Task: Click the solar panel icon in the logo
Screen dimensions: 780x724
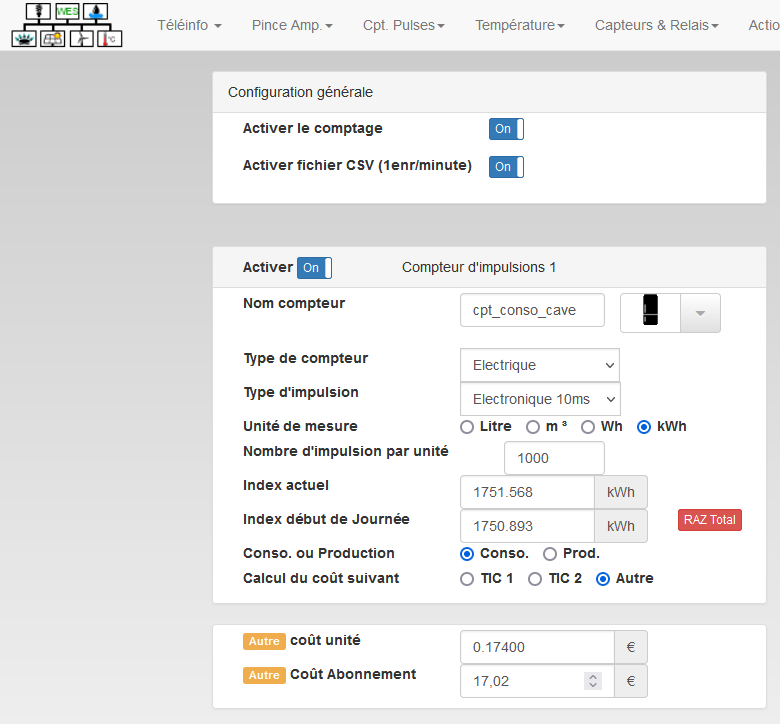Action: coord(53,38)
